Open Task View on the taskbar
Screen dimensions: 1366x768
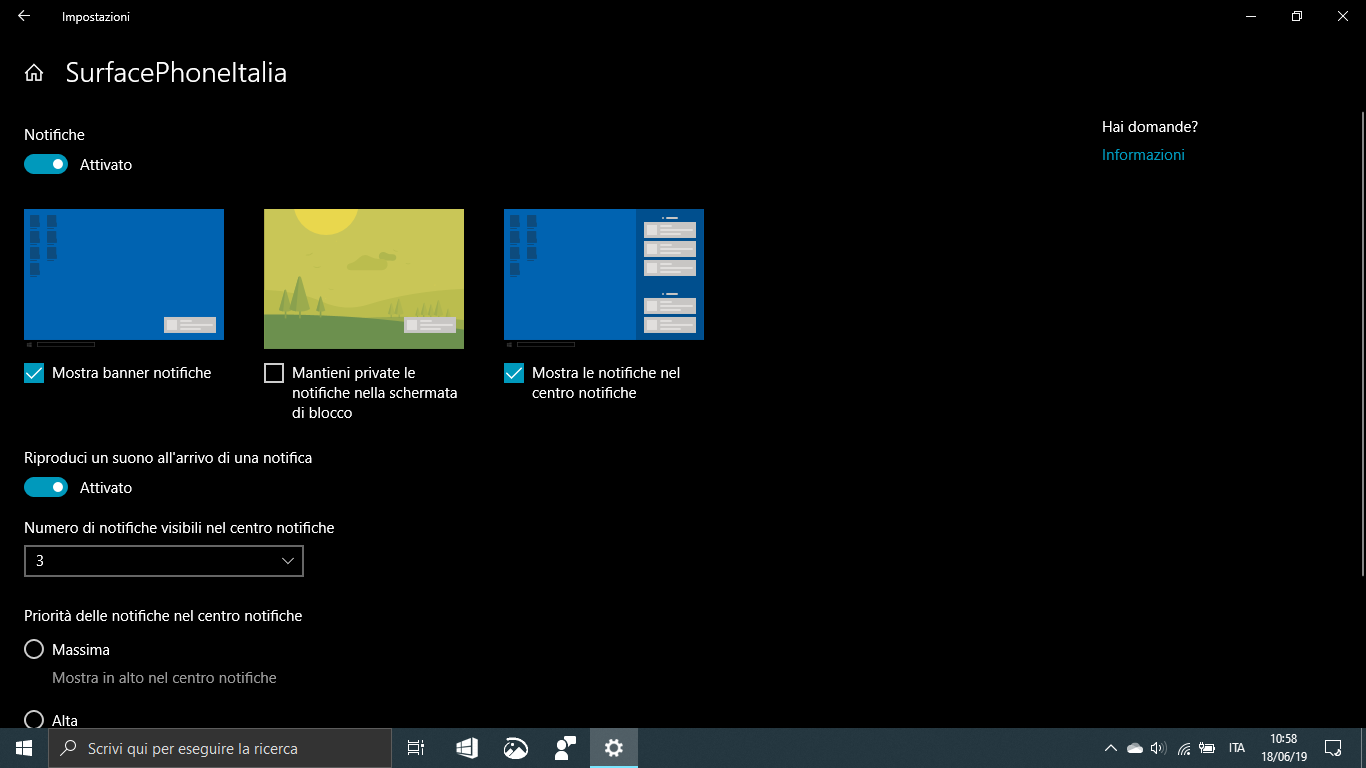[416, 748]
